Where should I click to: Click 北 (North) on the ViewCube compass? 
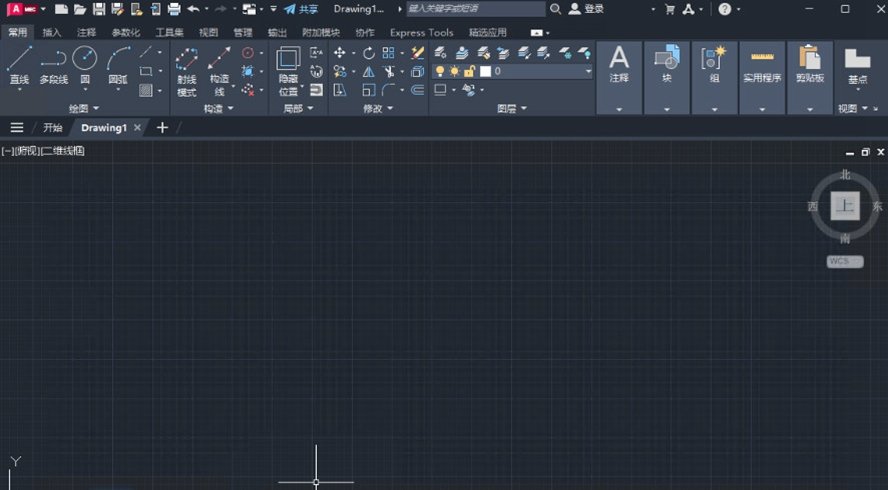845,174
